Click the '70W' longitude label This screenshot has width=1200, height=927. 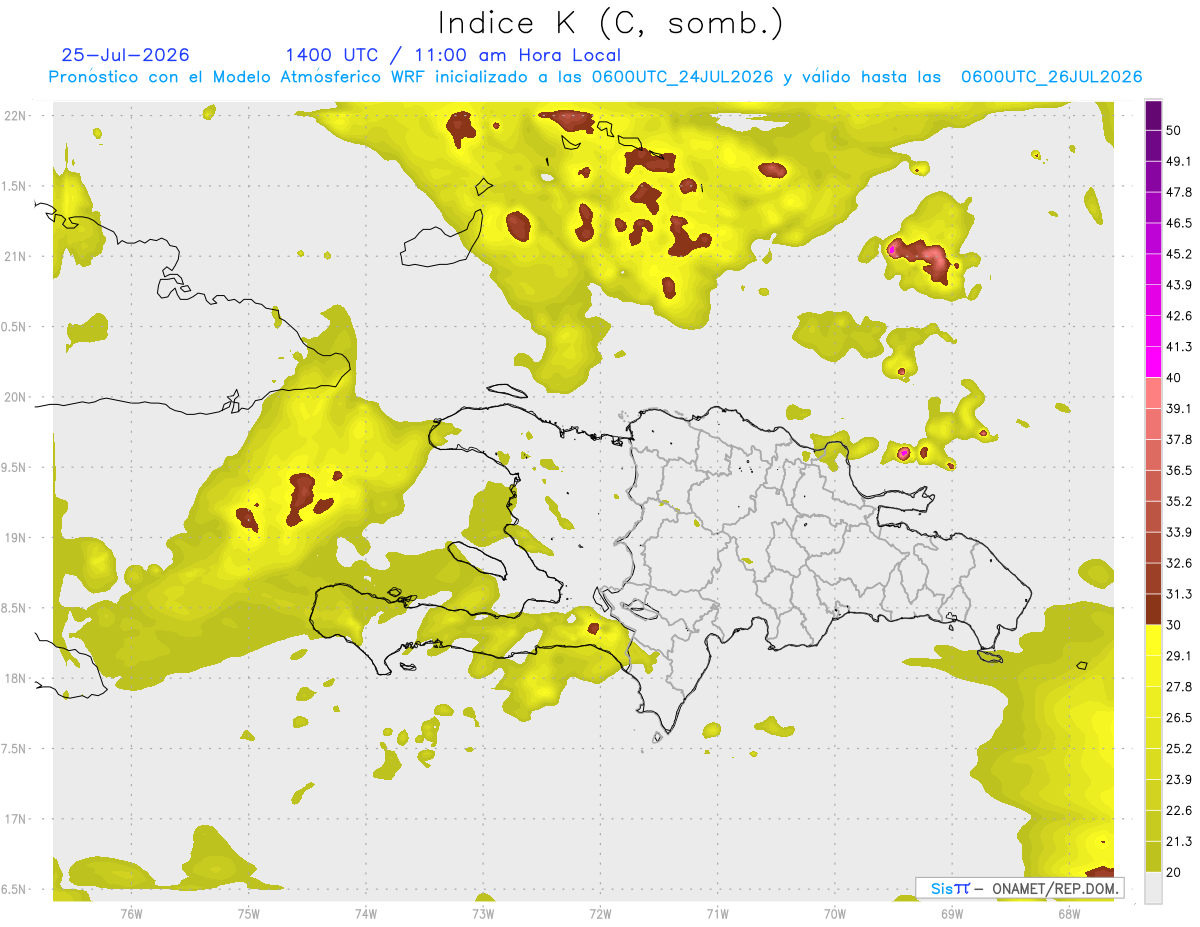(835, 913)
